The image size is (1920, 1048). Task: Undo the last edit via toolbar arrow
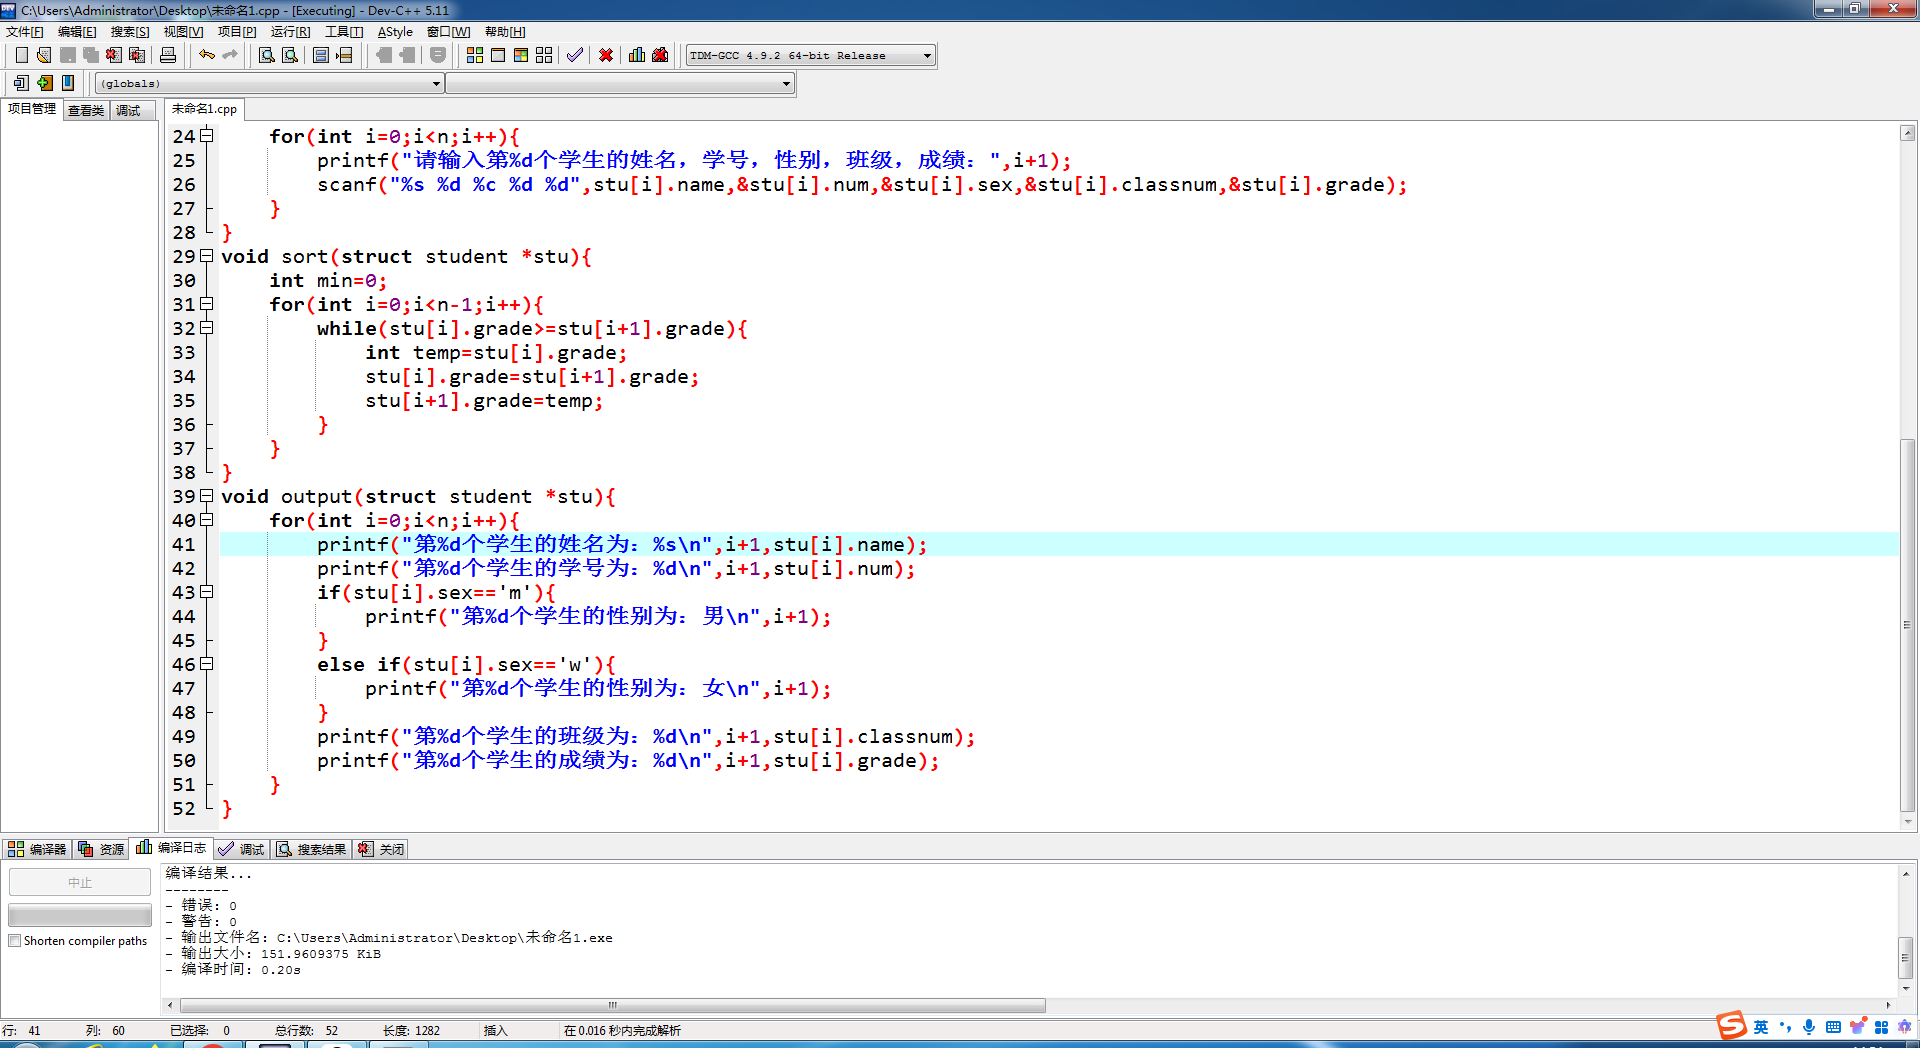click(x=207, y=55)
